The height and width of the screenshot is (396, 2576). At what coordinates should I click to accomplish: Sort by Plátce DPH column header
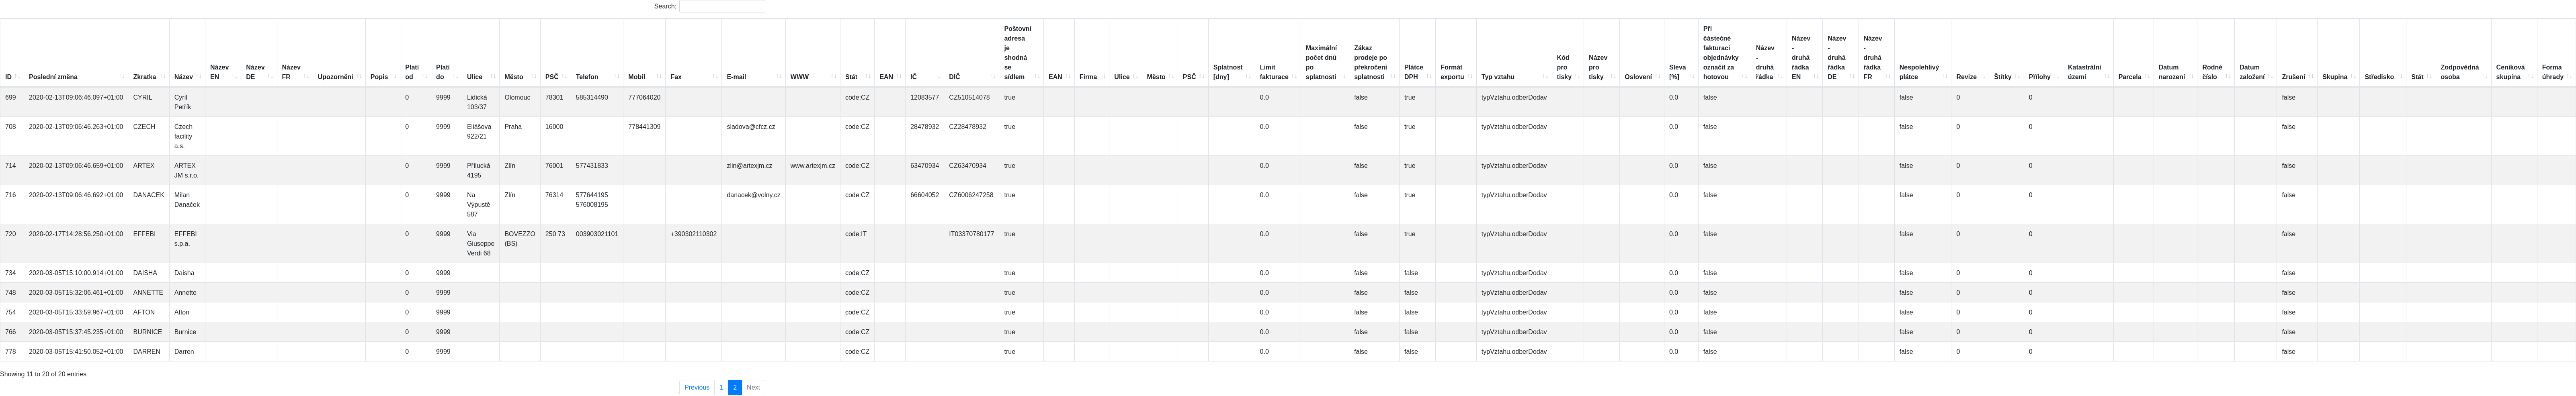pyautogui.click(x=1417, y=53)
